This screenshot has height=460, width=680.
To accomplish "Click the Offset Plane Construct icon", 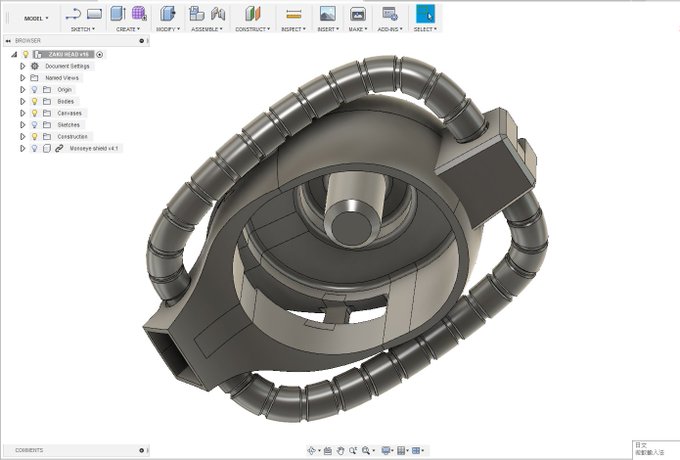I will coord(252,14).
